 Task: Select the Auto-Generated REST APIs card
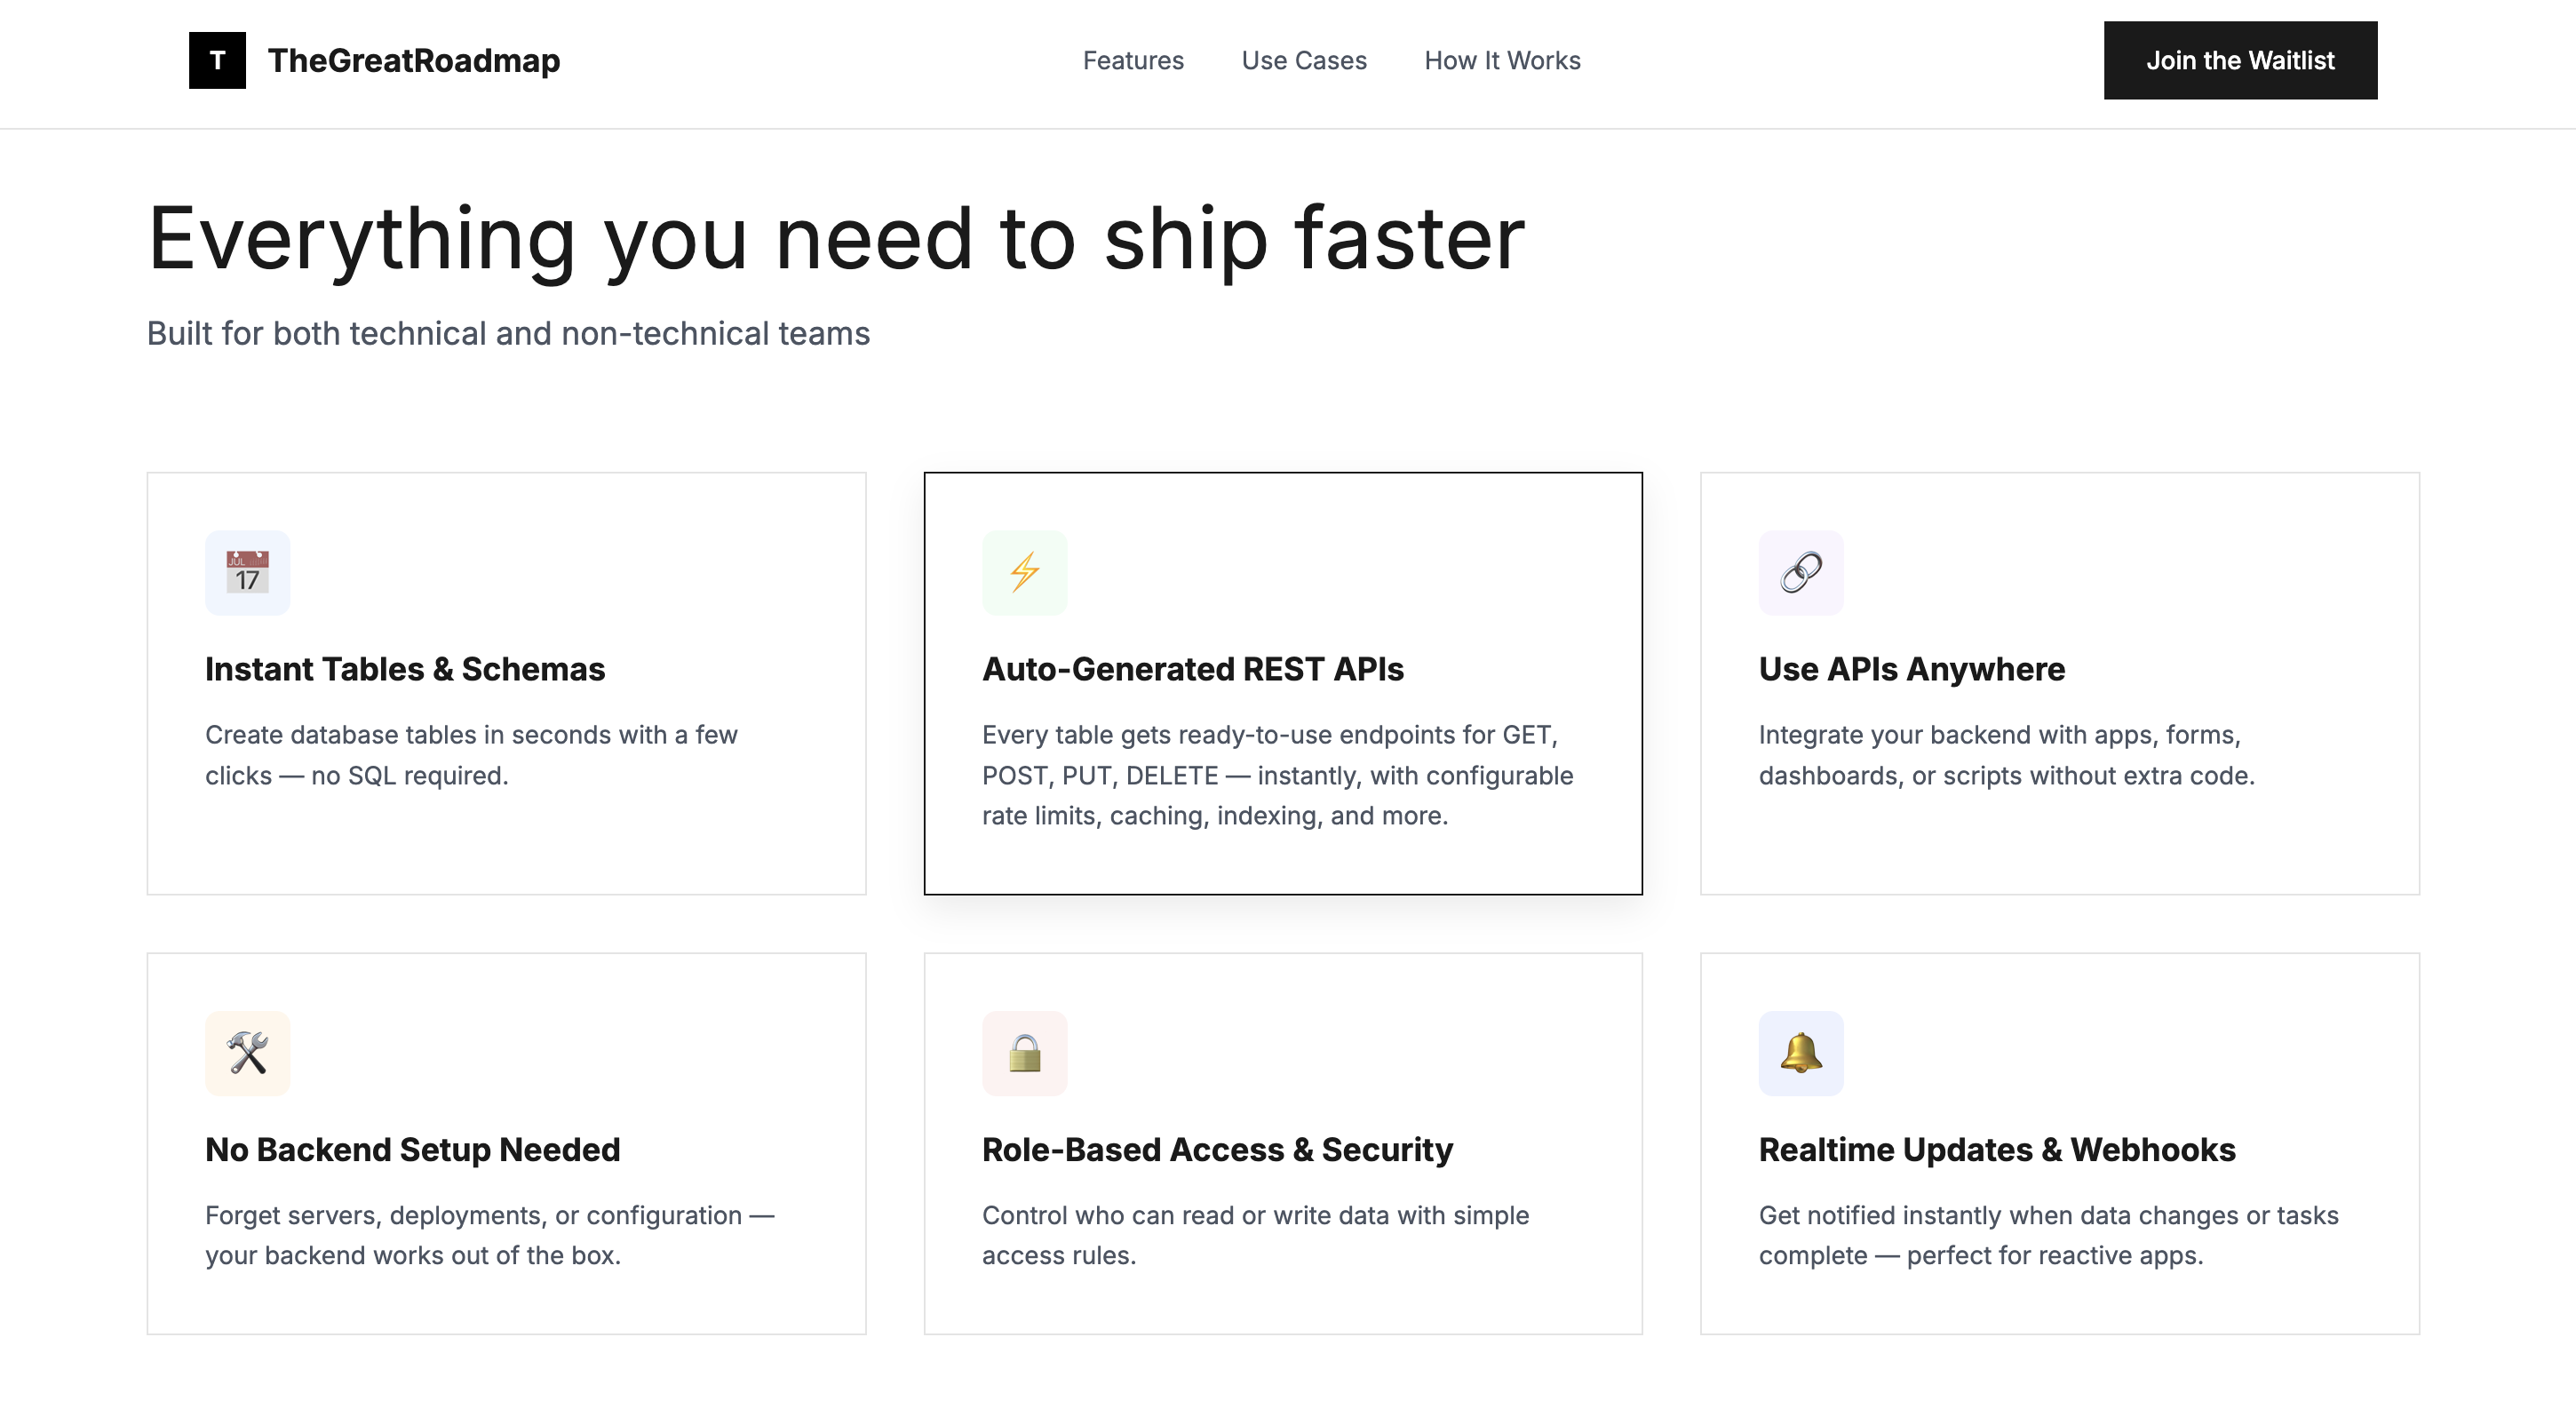(x=1283, y=683)
